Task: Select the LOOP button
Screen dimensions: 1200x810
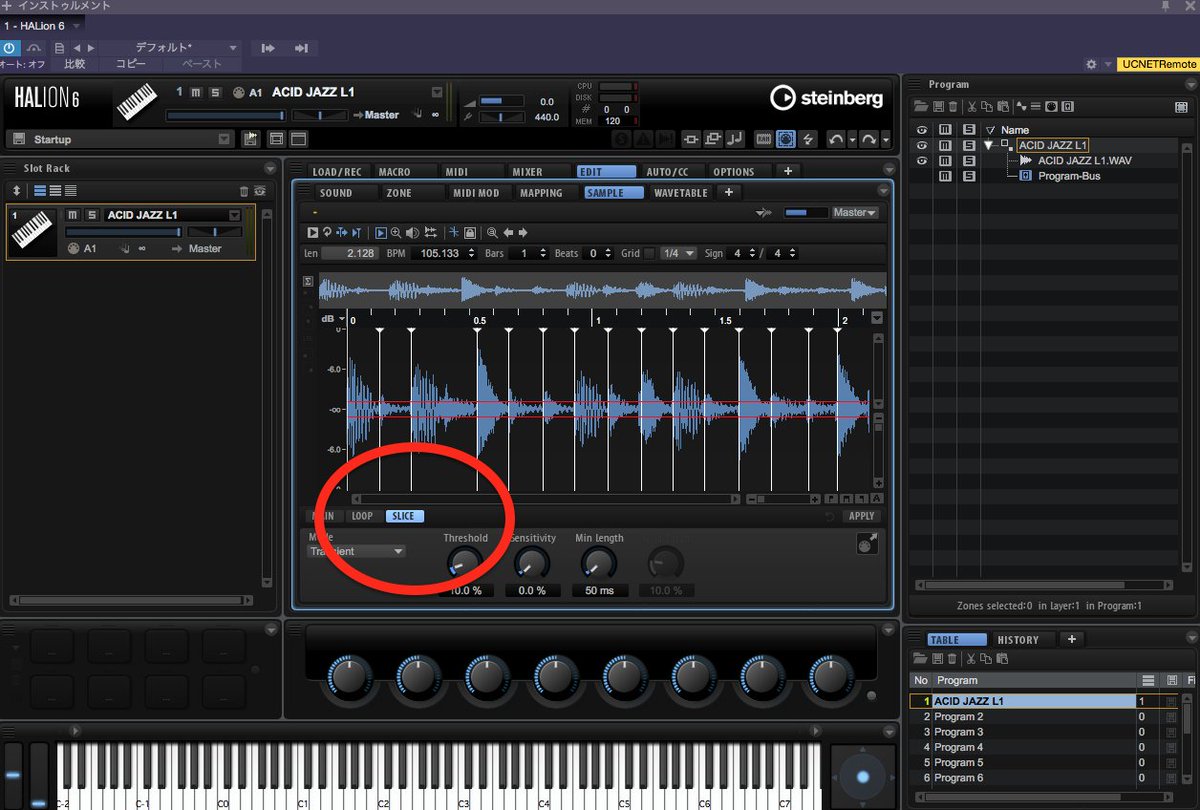Action: pyautogui.click(x=362, y=516)
